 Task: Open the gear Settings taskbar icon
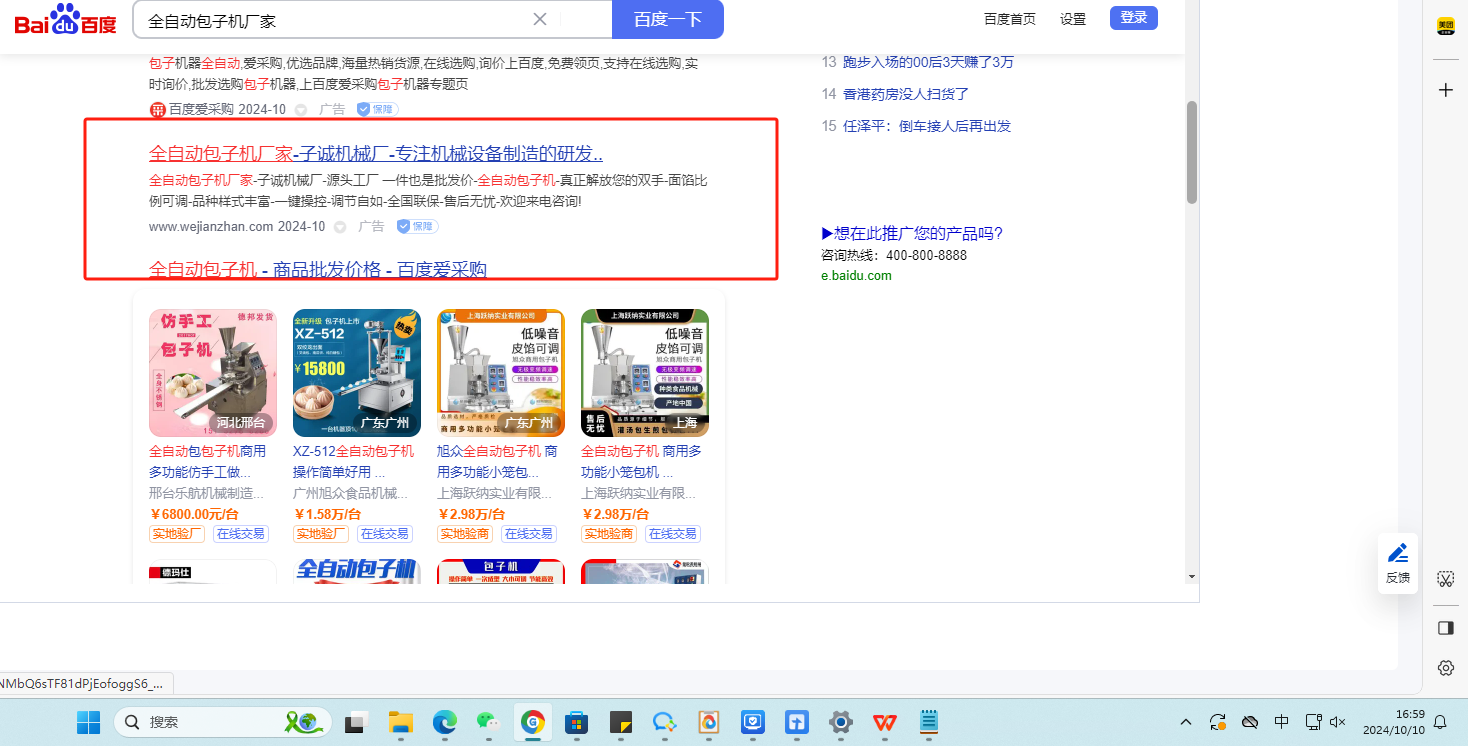pyautogui.click(x=841, y=722)
